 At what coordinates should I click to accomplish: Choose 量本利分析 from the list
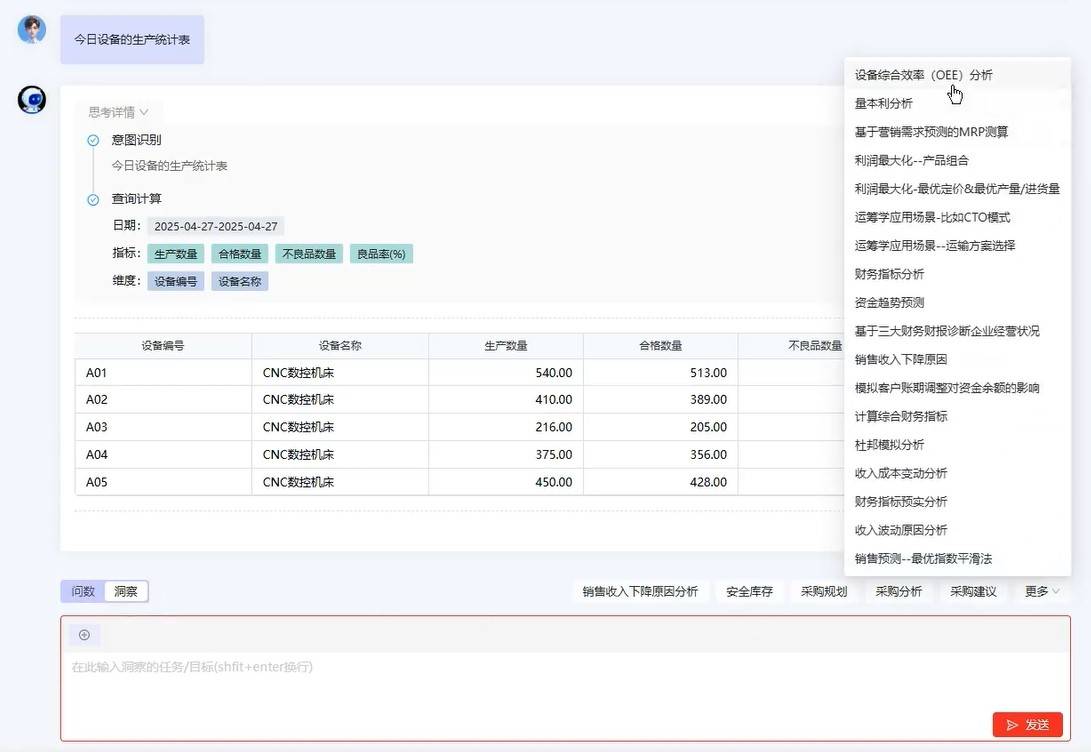[x=884, y=103]
